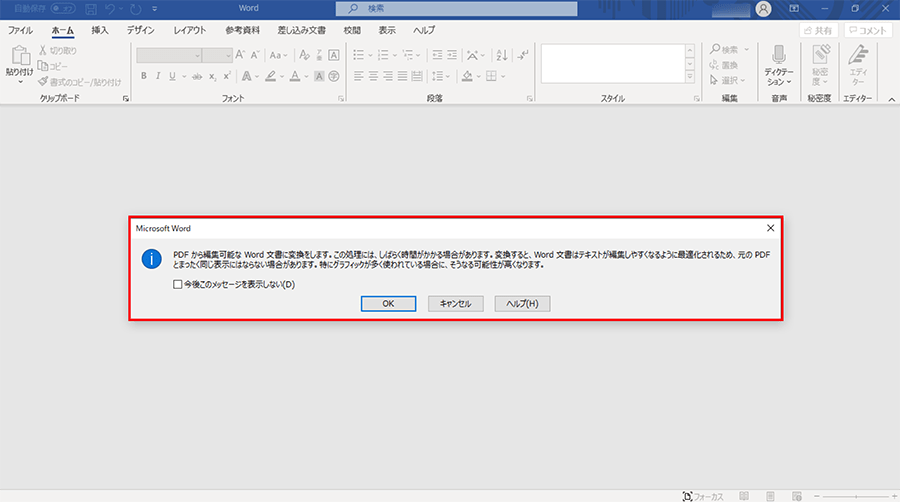900x502 pixels.
Task: Click Clear All Formatting icon
Action: [304, 55]
